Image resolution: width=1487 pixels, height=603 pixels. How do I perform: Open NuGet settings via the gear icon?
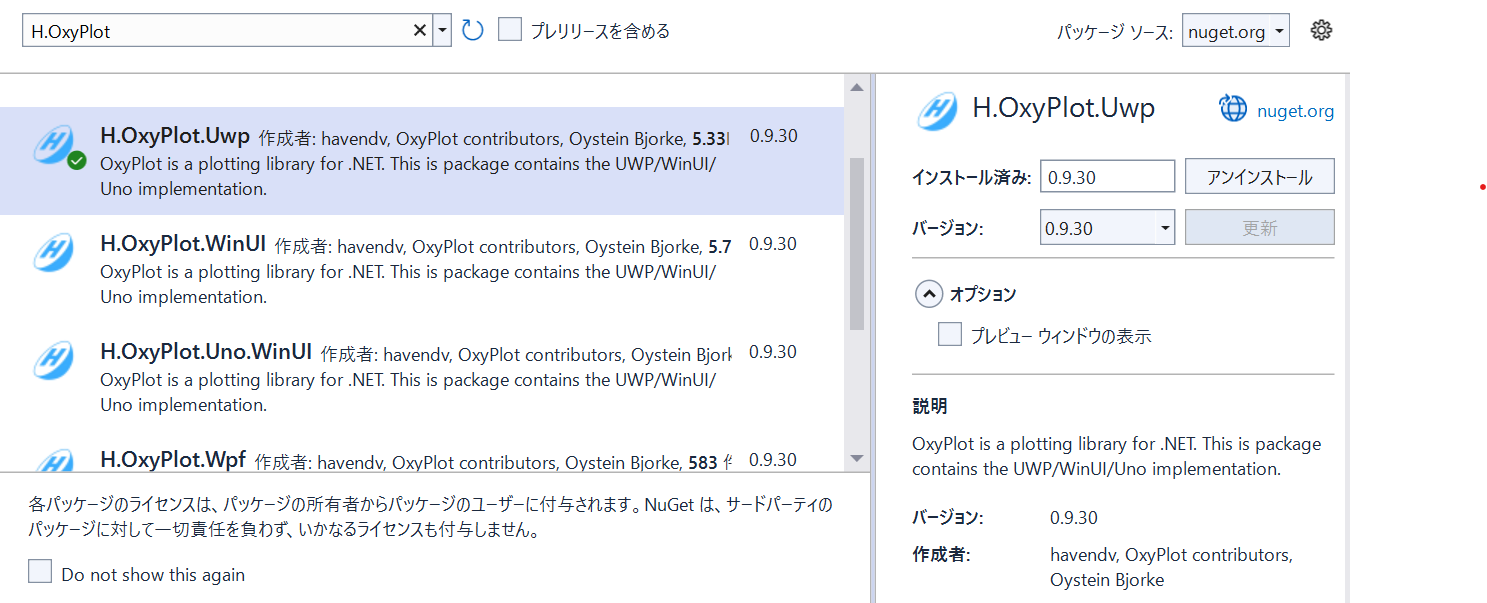point(1321,29)
